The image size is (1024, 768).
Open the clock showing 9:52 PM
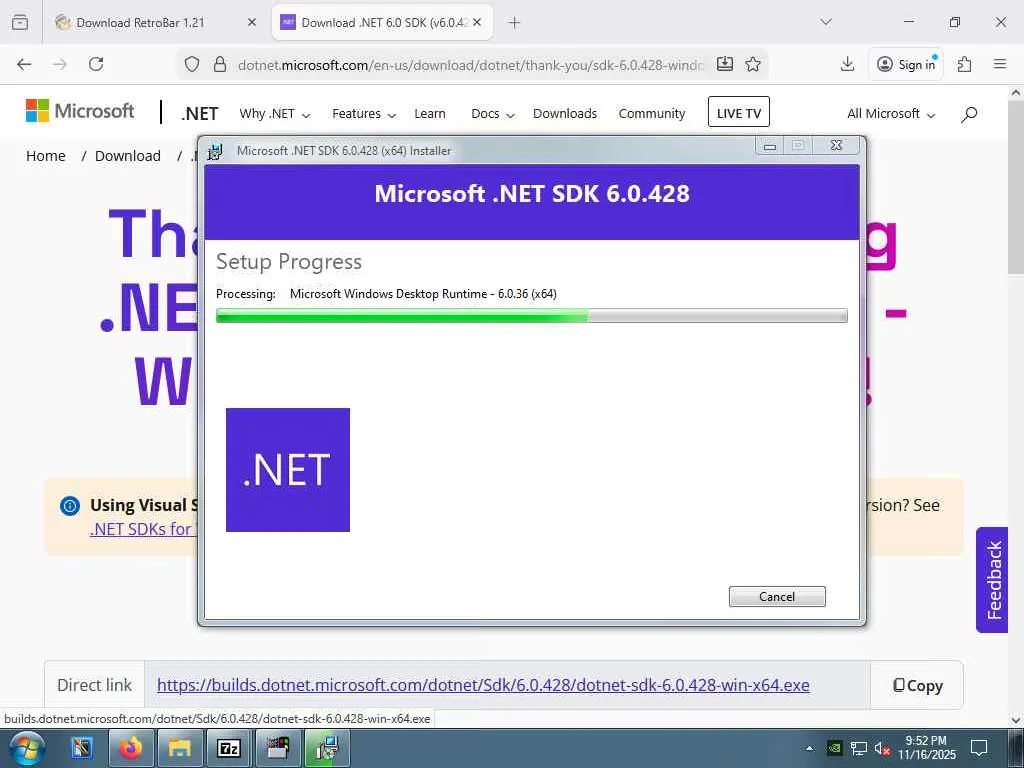pos(926,748)
